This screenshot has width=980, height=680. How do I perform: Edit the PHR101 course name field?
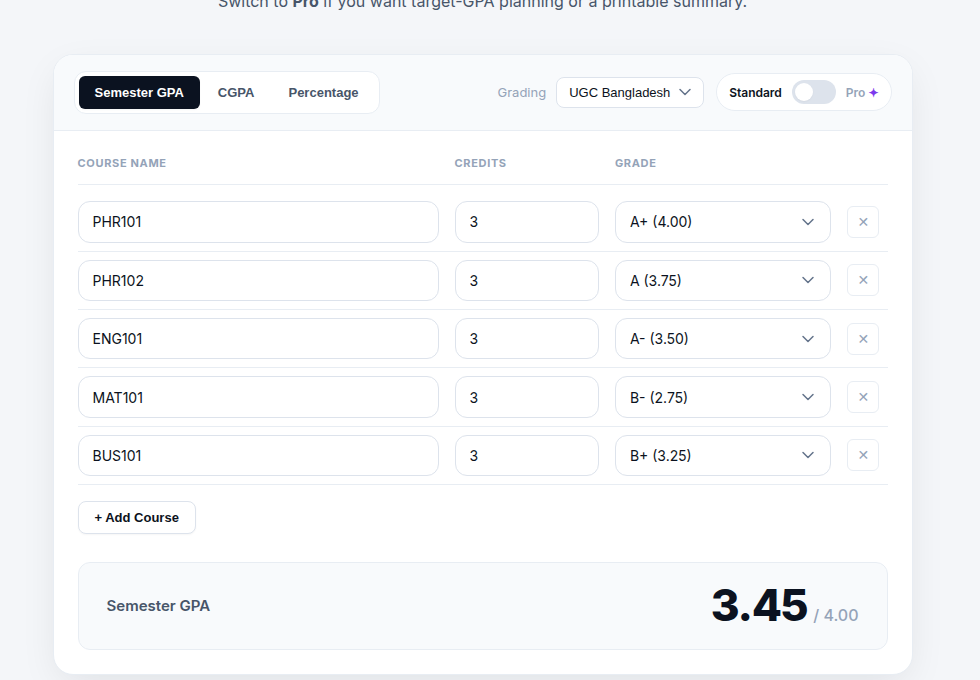(258, 222)
